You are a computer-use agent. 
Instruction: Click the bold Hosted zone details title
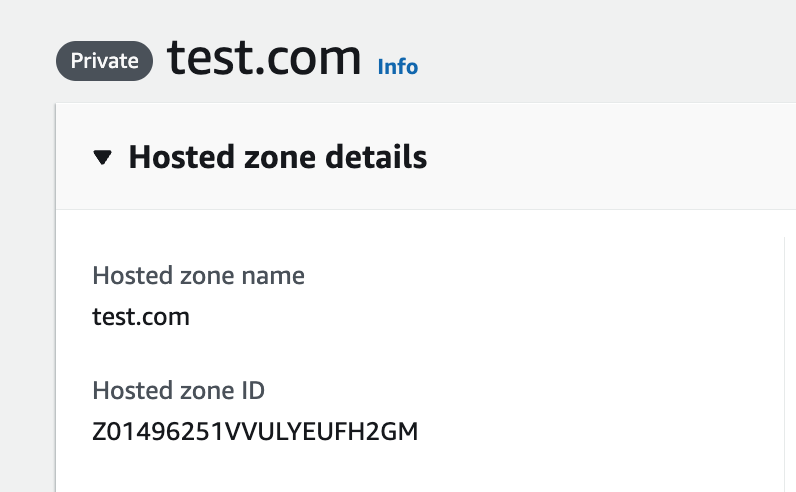pos(277,157)
